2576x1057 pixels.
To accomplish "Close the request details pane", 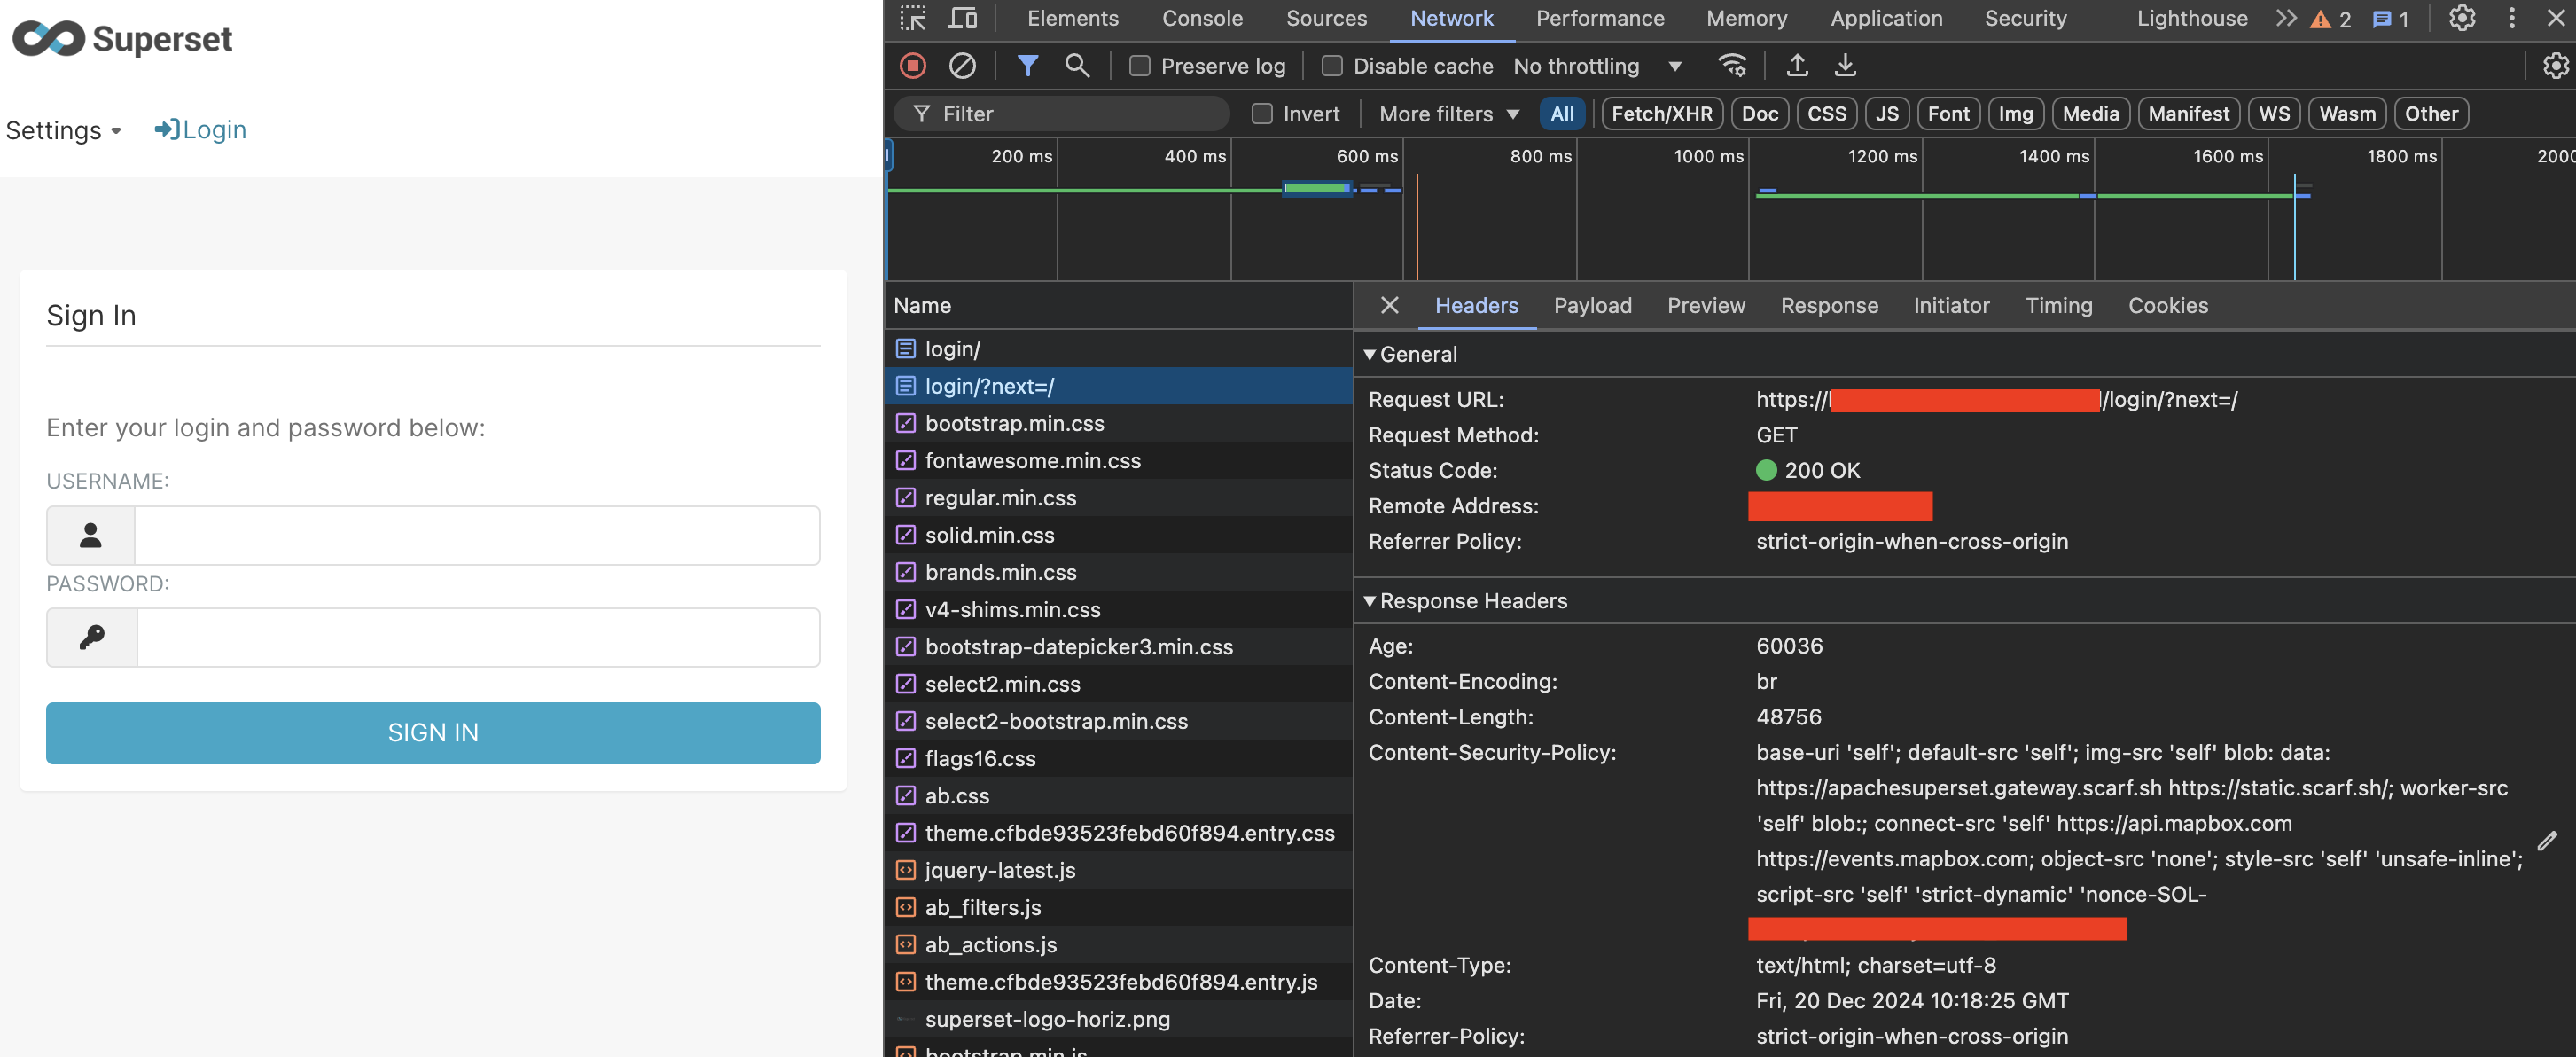I will click(1389, 305).
